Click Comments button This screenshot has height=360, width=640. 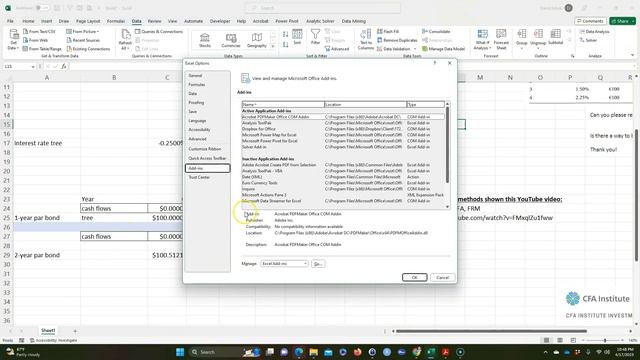point(590,21)
